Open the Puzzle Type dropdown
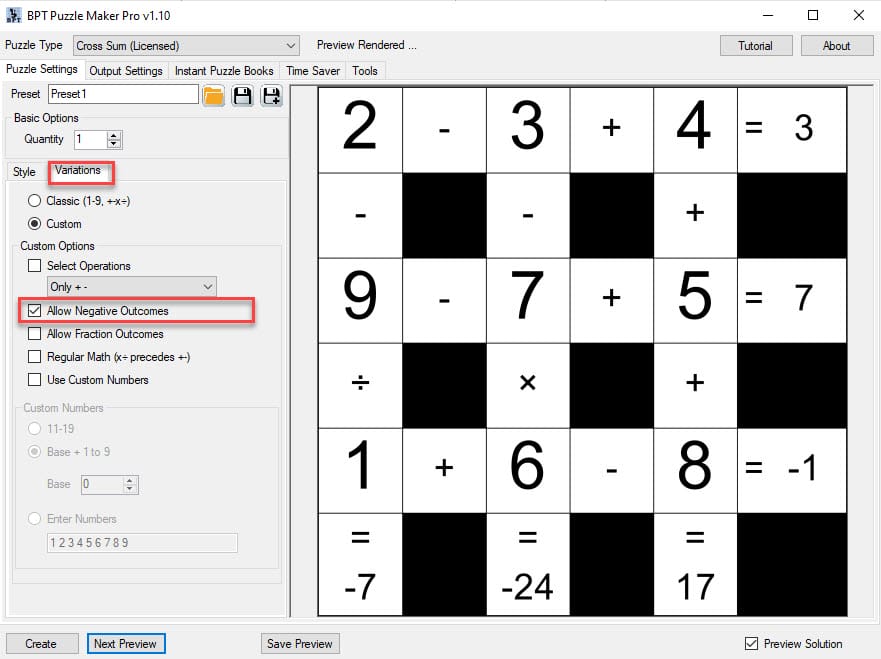 290,45
